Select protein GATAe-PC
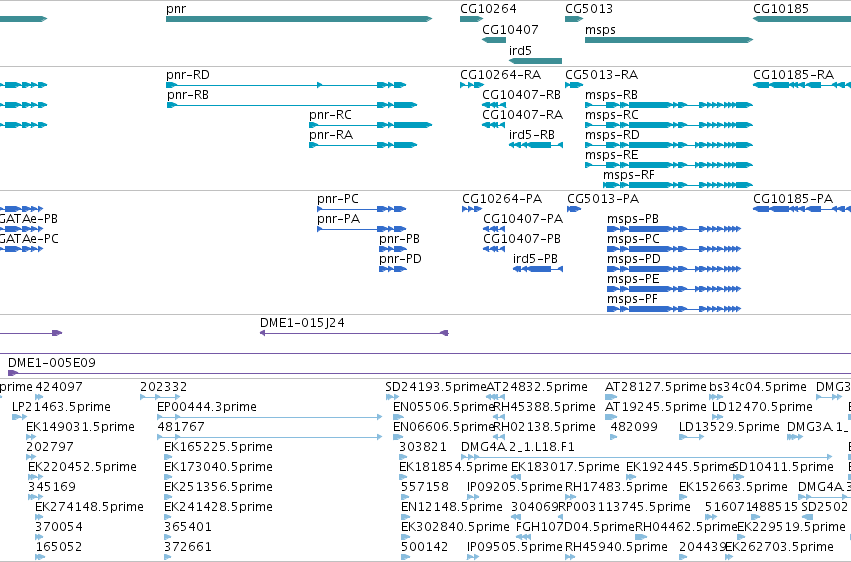Image resolution: width=851 pixels, height=562 pixels. 22,250
